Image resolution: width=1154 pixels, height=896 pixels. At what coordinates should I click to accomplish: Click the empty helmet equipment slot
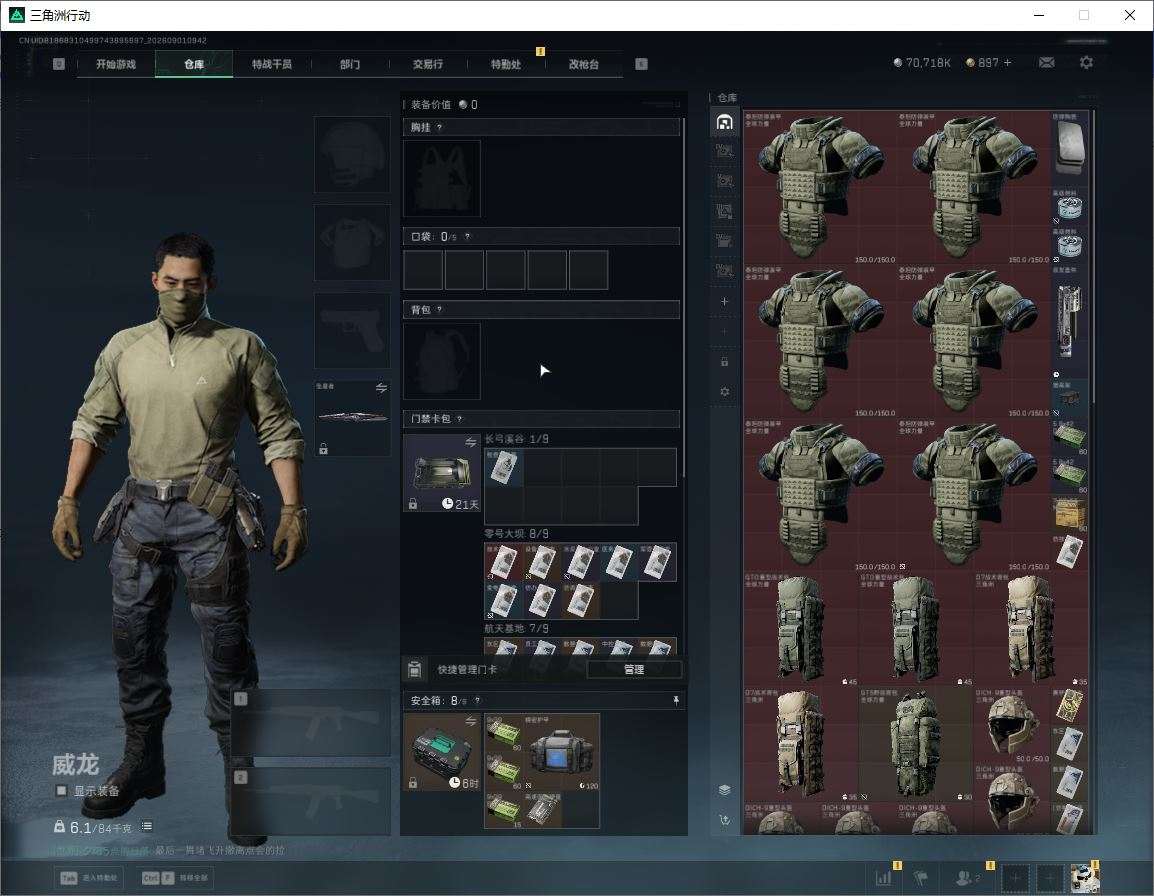click(353, 155)
